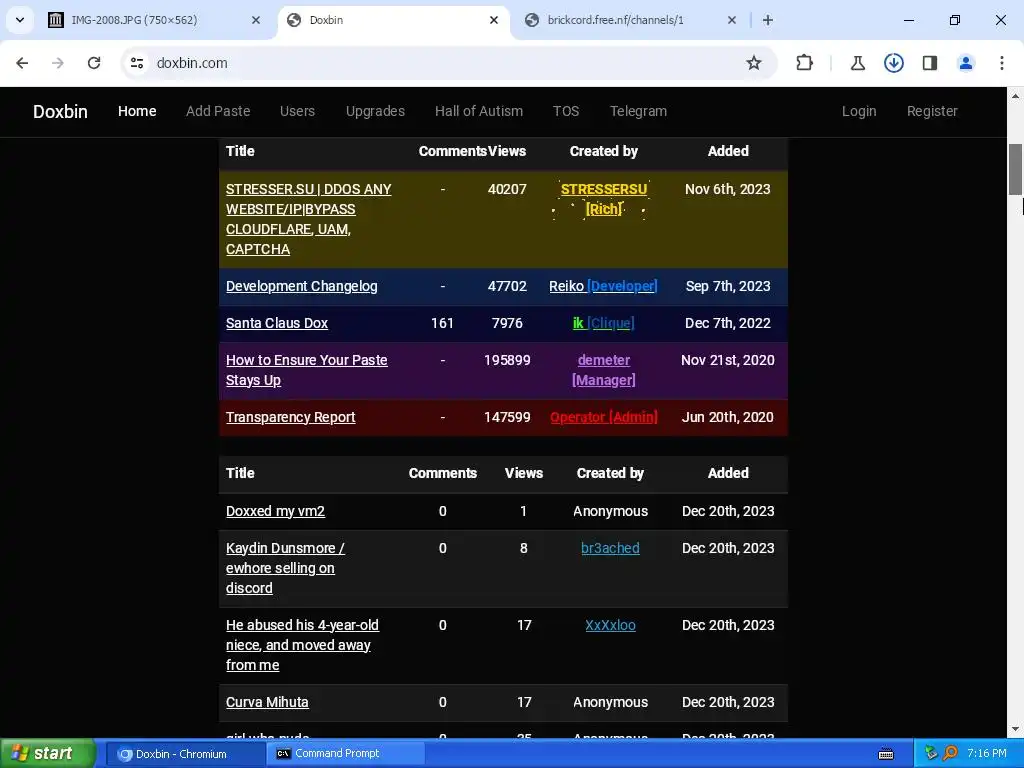Viewport: 1024px width, 768px height.
Task: Switch to Command Prompt in taskbar
Action: tap(346, 754)
